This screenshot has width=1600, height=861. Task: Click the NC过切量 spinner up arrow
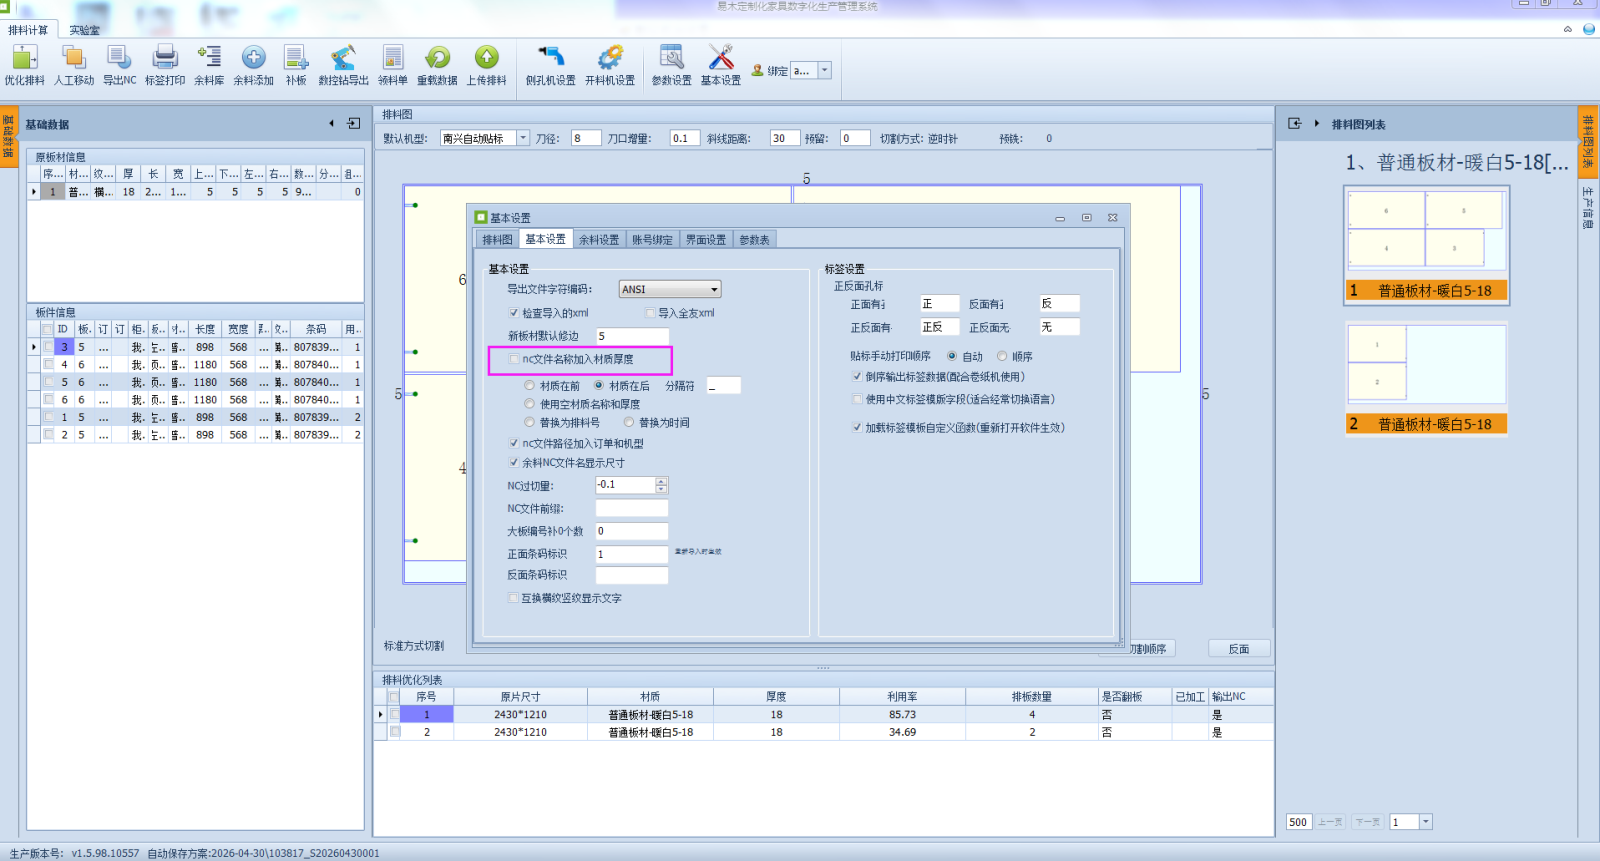[661, 481]
